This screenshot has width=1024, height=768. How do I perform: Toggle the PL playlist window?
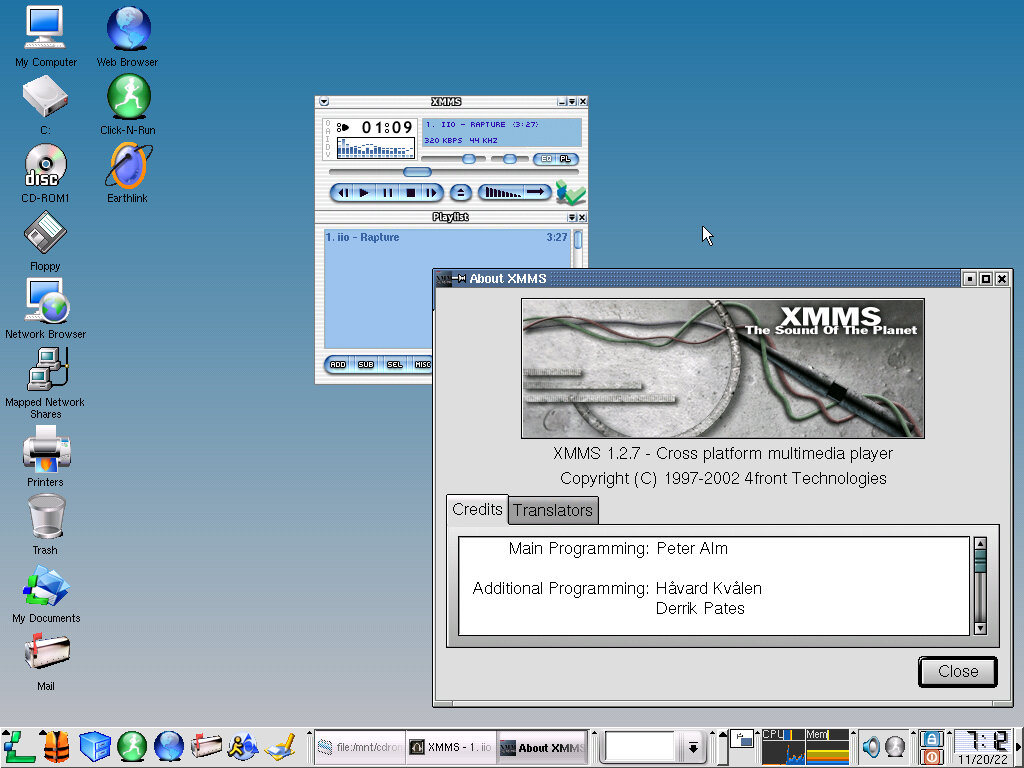point(565,159)
